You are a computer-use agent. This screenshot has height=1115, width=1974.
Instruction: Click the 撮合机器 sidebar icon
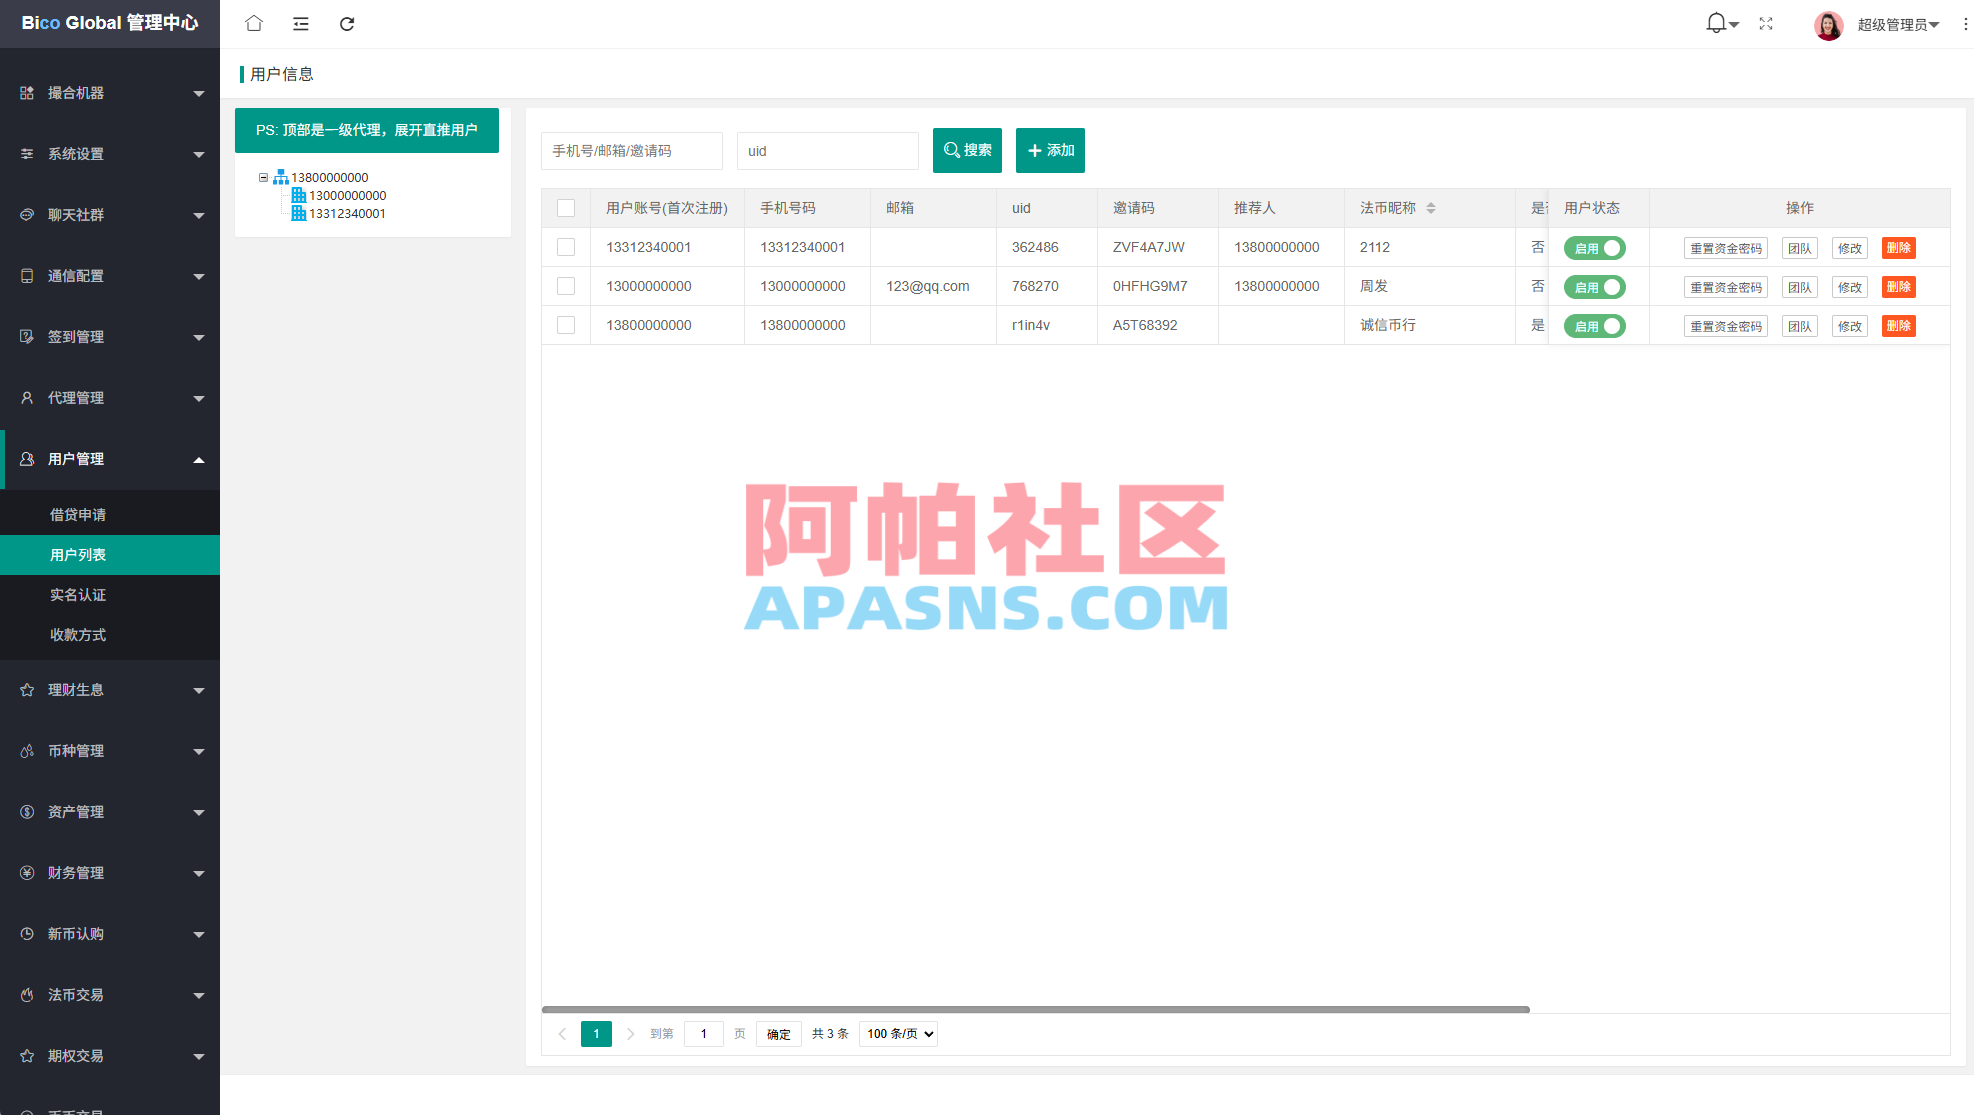click(x=26, y=92)
